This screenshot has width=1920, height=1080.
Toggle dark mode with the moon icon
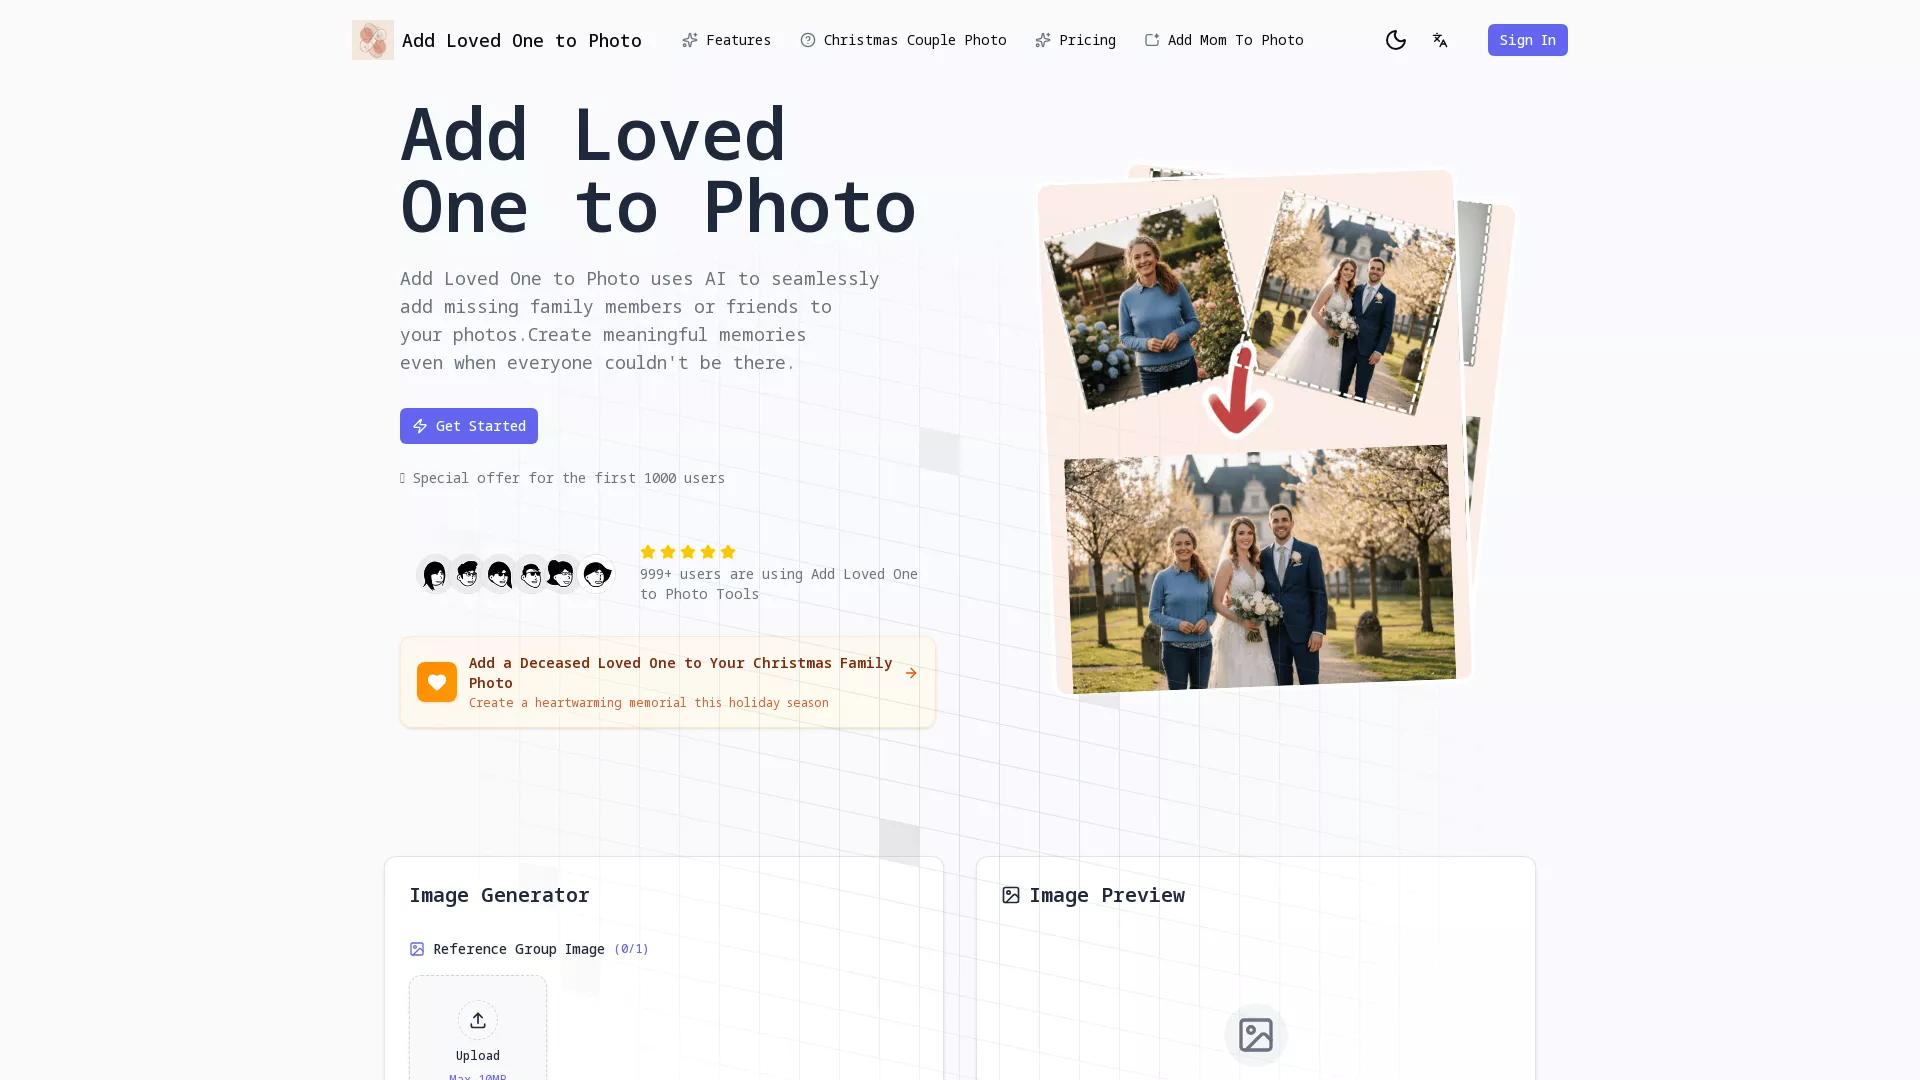[x=1396, y=40]
